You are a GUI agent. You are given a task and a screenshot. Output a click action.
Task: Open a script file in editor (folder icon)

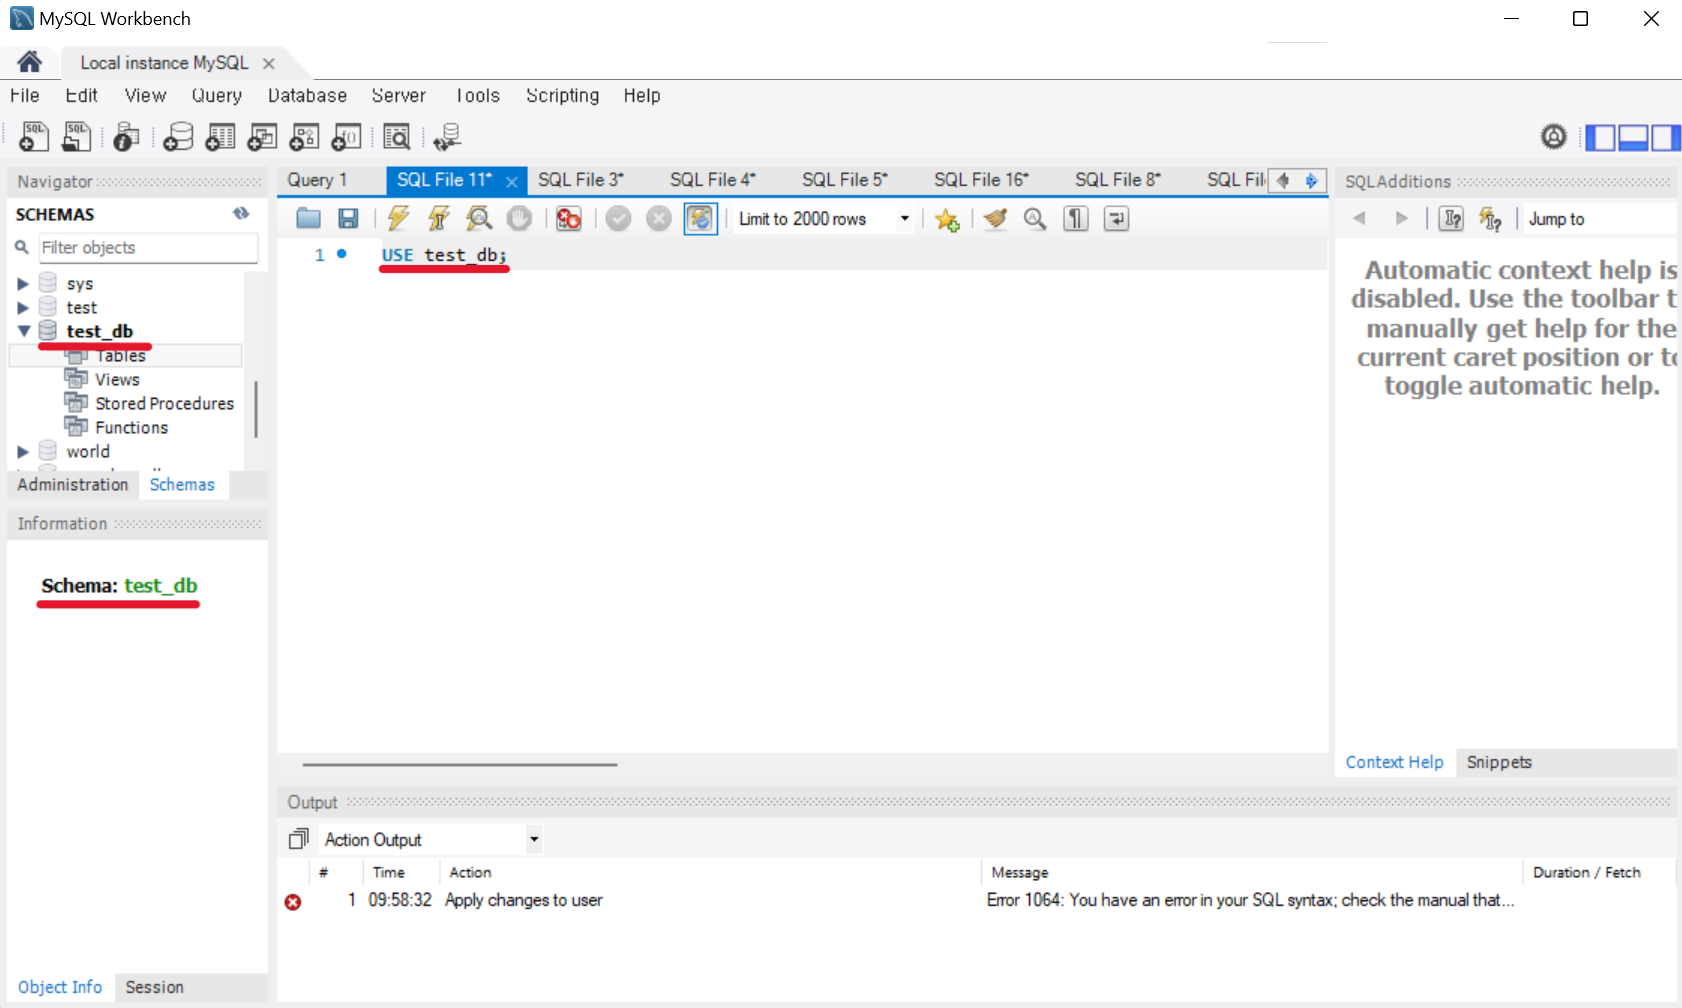[x=308, y=218]
